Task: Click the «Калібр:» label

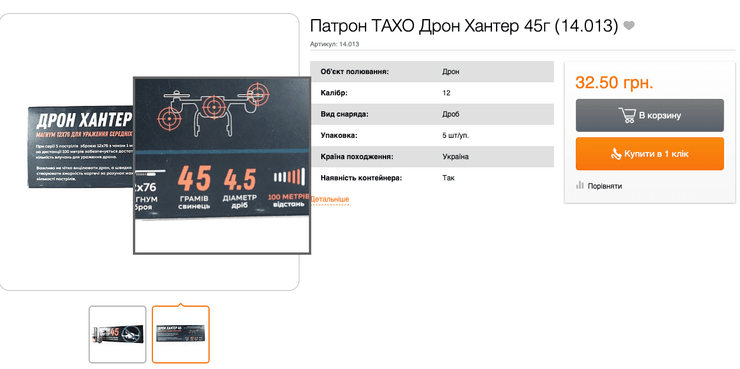Action: tap(334, 93)
